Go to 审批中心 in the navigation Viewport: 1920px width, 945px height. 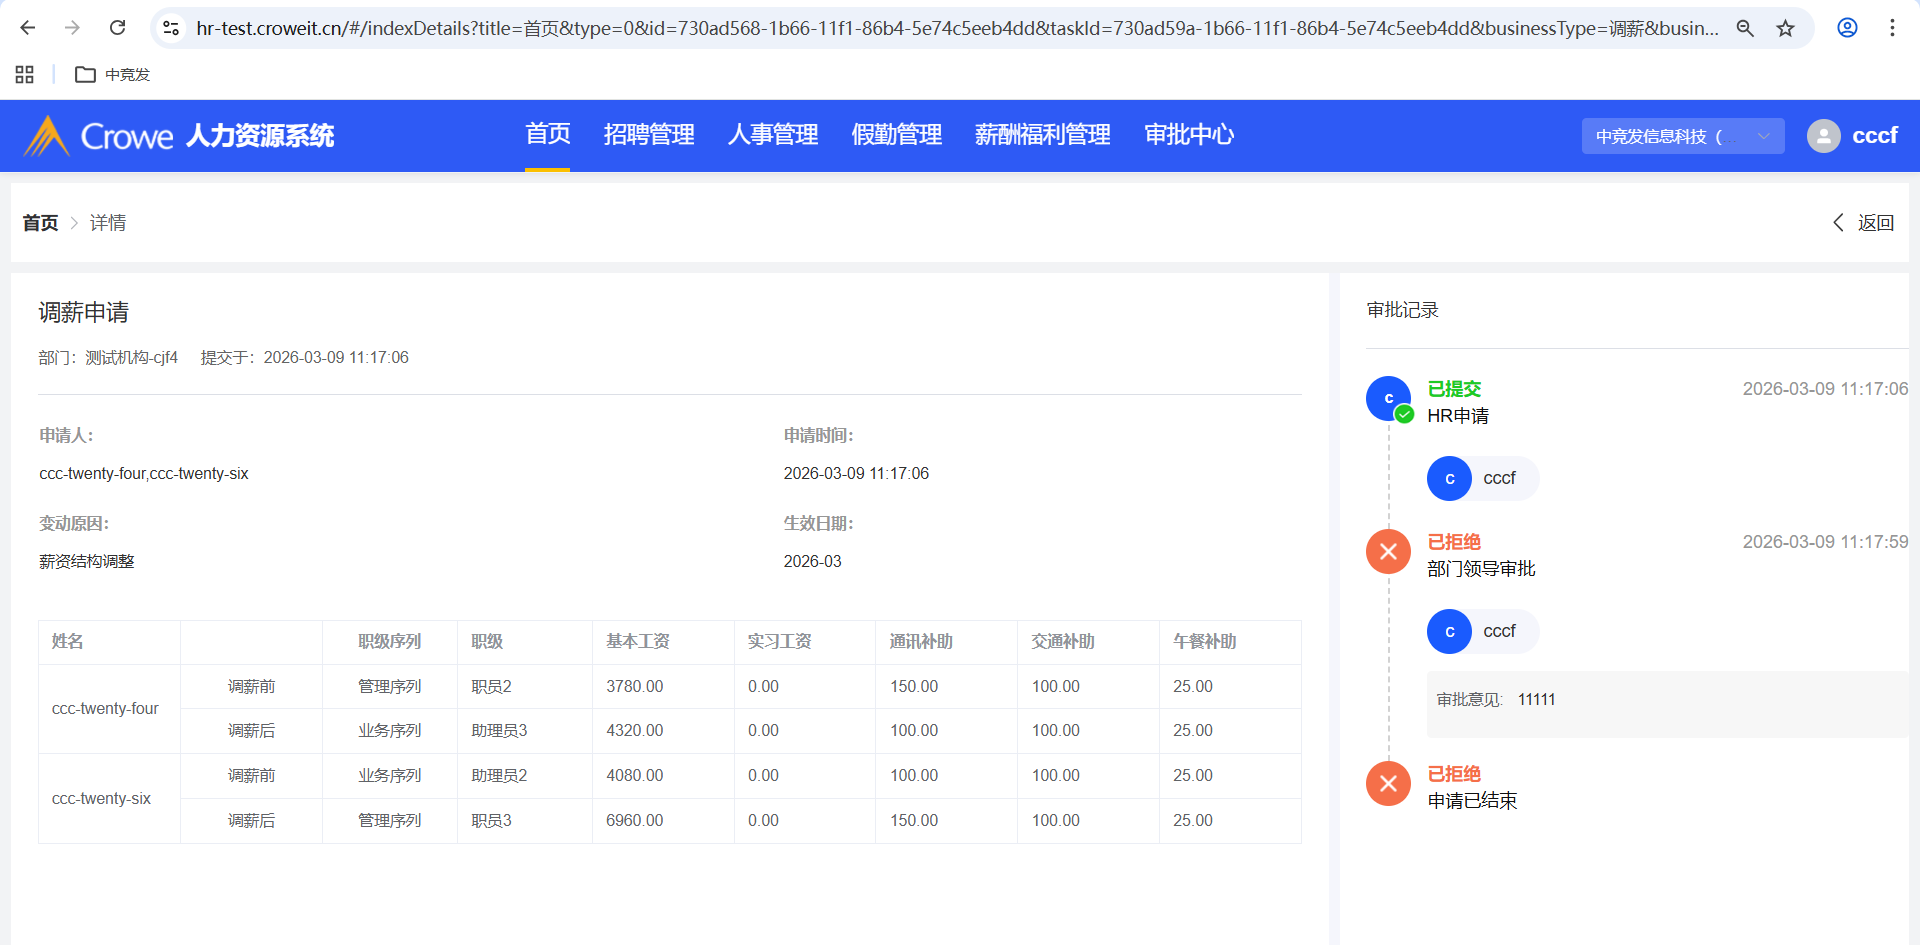1188,135
